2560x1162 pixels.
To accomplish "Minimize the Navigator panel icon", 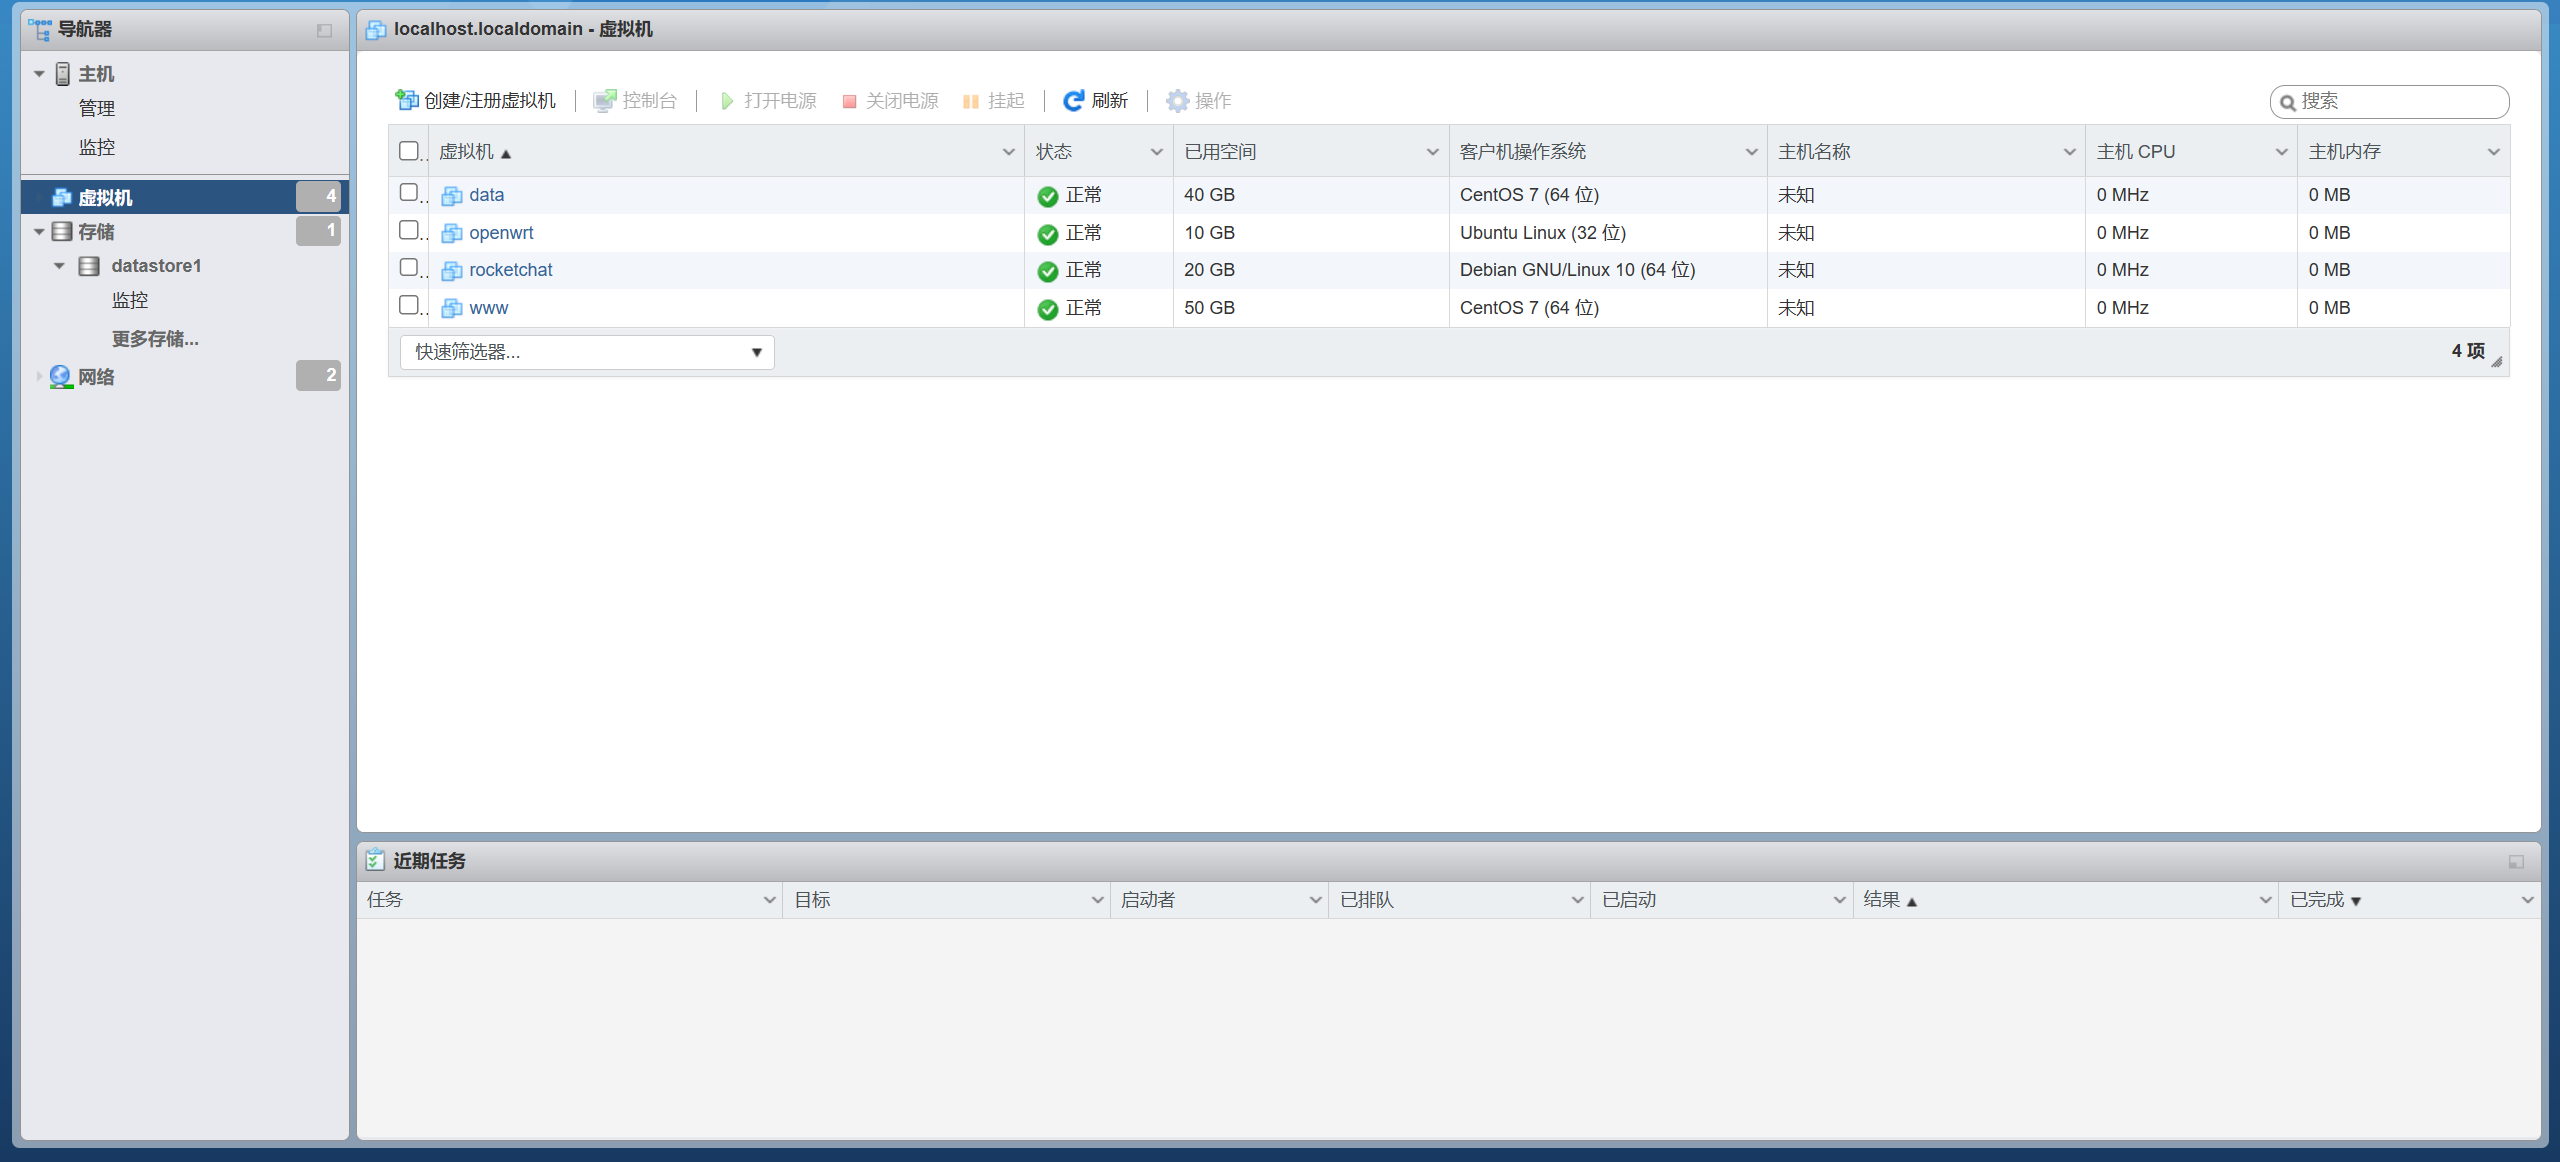I will [x=324, y=30].
